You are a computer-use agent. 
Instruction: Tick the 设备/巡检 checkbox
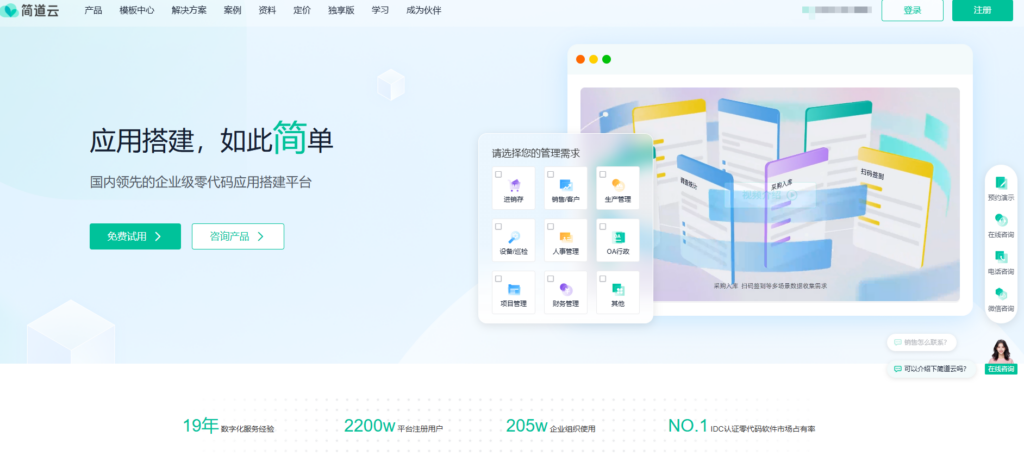[498, 226]
